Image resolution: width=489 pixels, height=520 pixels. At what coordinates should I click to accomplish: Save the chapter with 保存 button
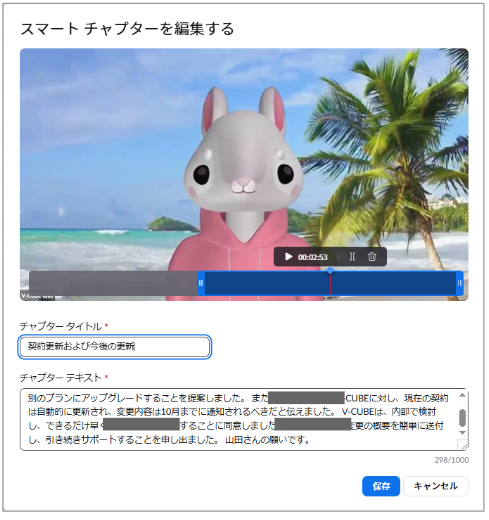coord(381,486)
